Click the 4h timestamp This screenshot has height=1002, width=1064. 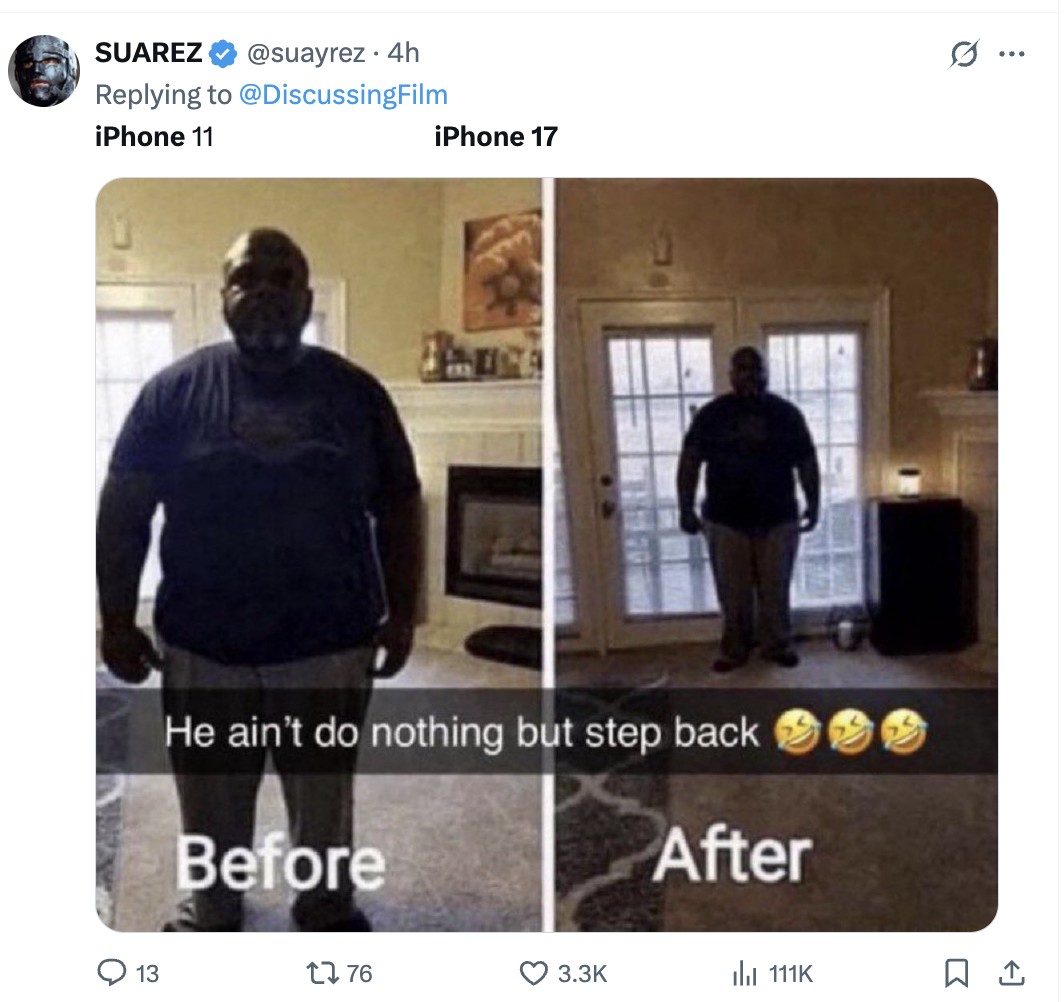[403, 53]
